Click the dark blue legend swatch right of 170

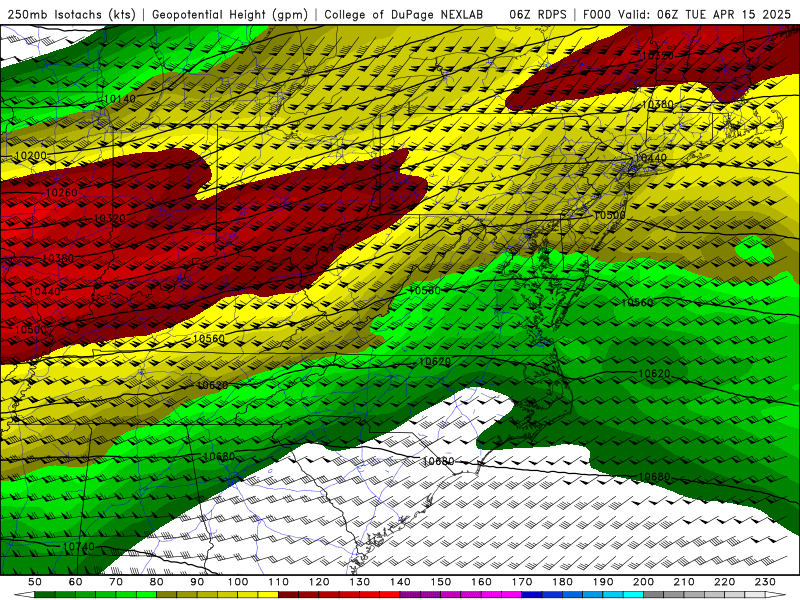532,595
